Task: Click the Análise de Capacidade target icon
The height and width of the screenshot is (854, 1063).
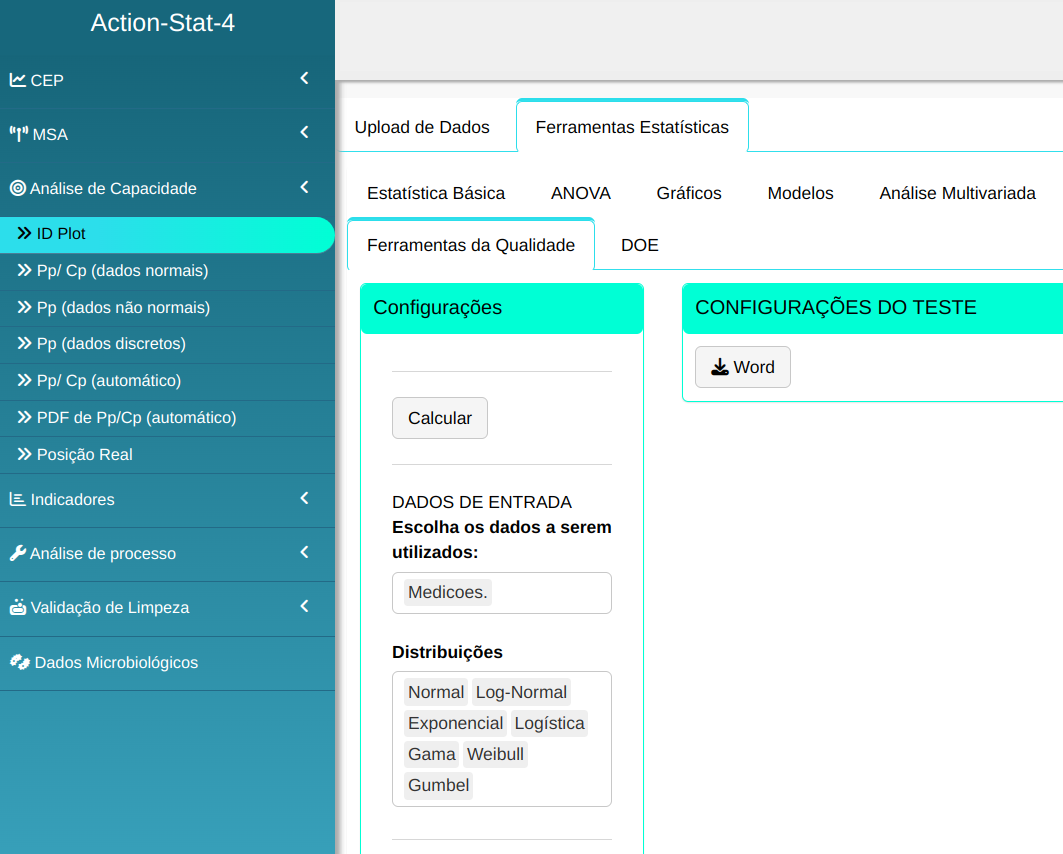Action: [17, 188]
